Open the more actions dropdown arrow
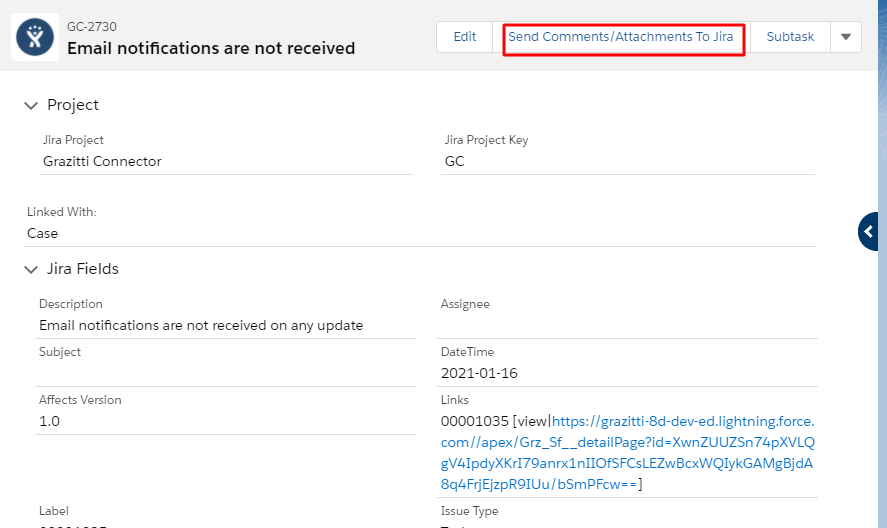887x528 pixels. (x=846, y=37)
